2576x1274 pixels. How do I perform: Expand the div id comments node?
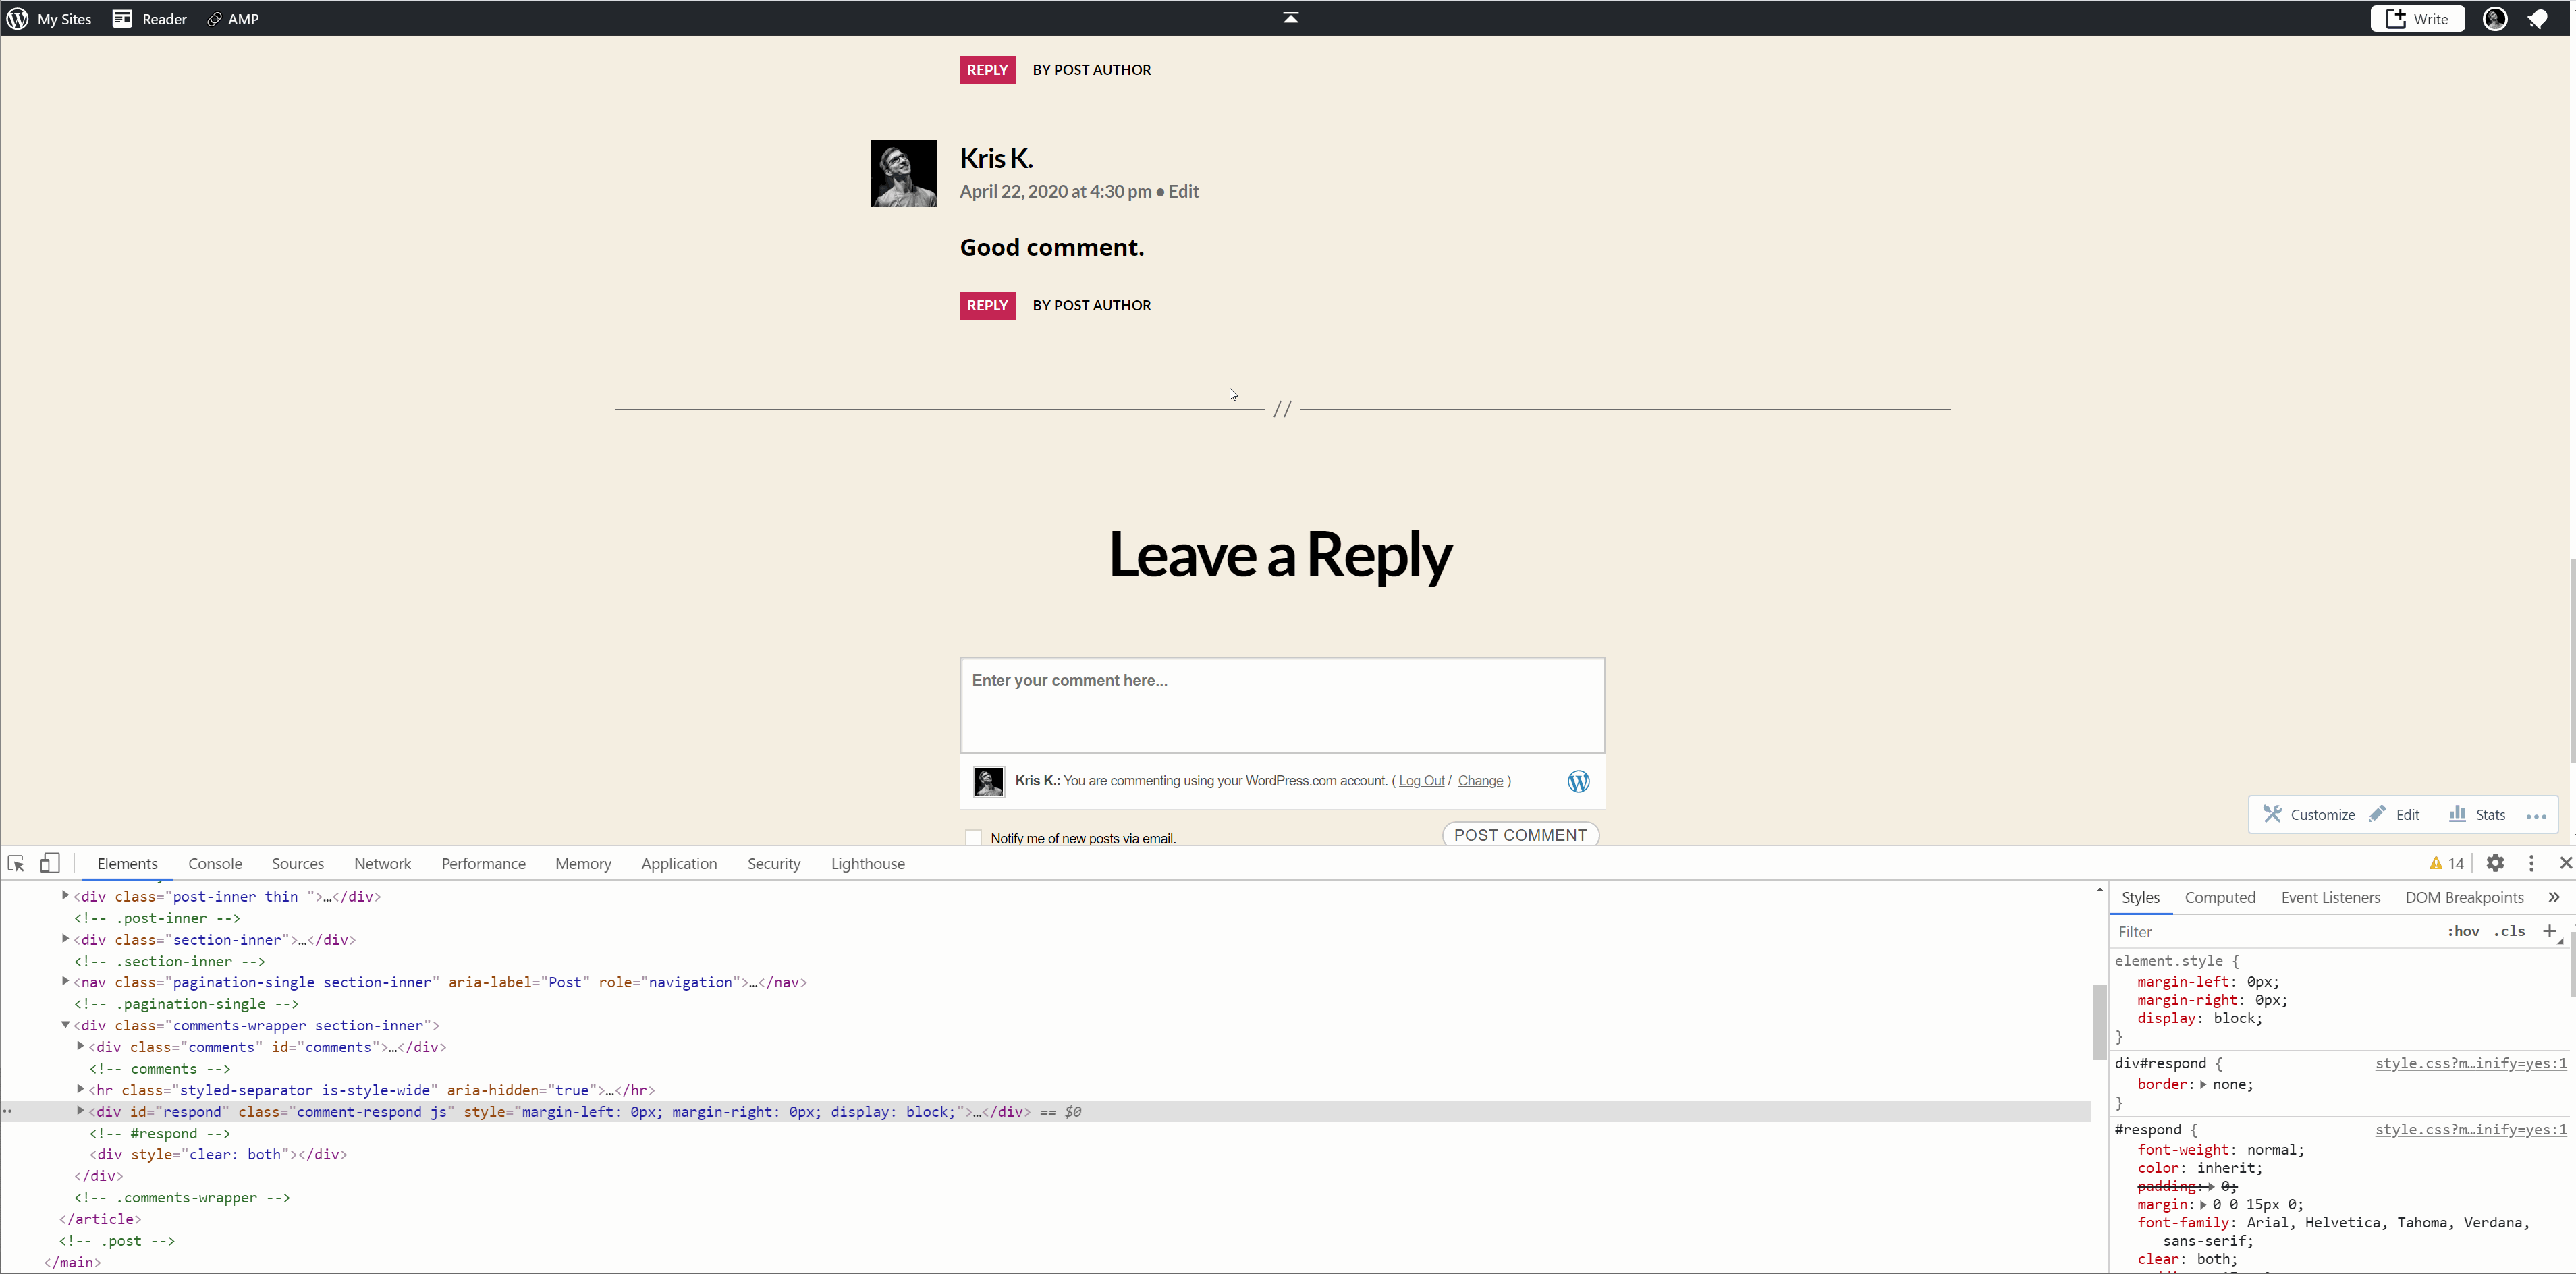pyautogui.click(x=80, y=1047)
